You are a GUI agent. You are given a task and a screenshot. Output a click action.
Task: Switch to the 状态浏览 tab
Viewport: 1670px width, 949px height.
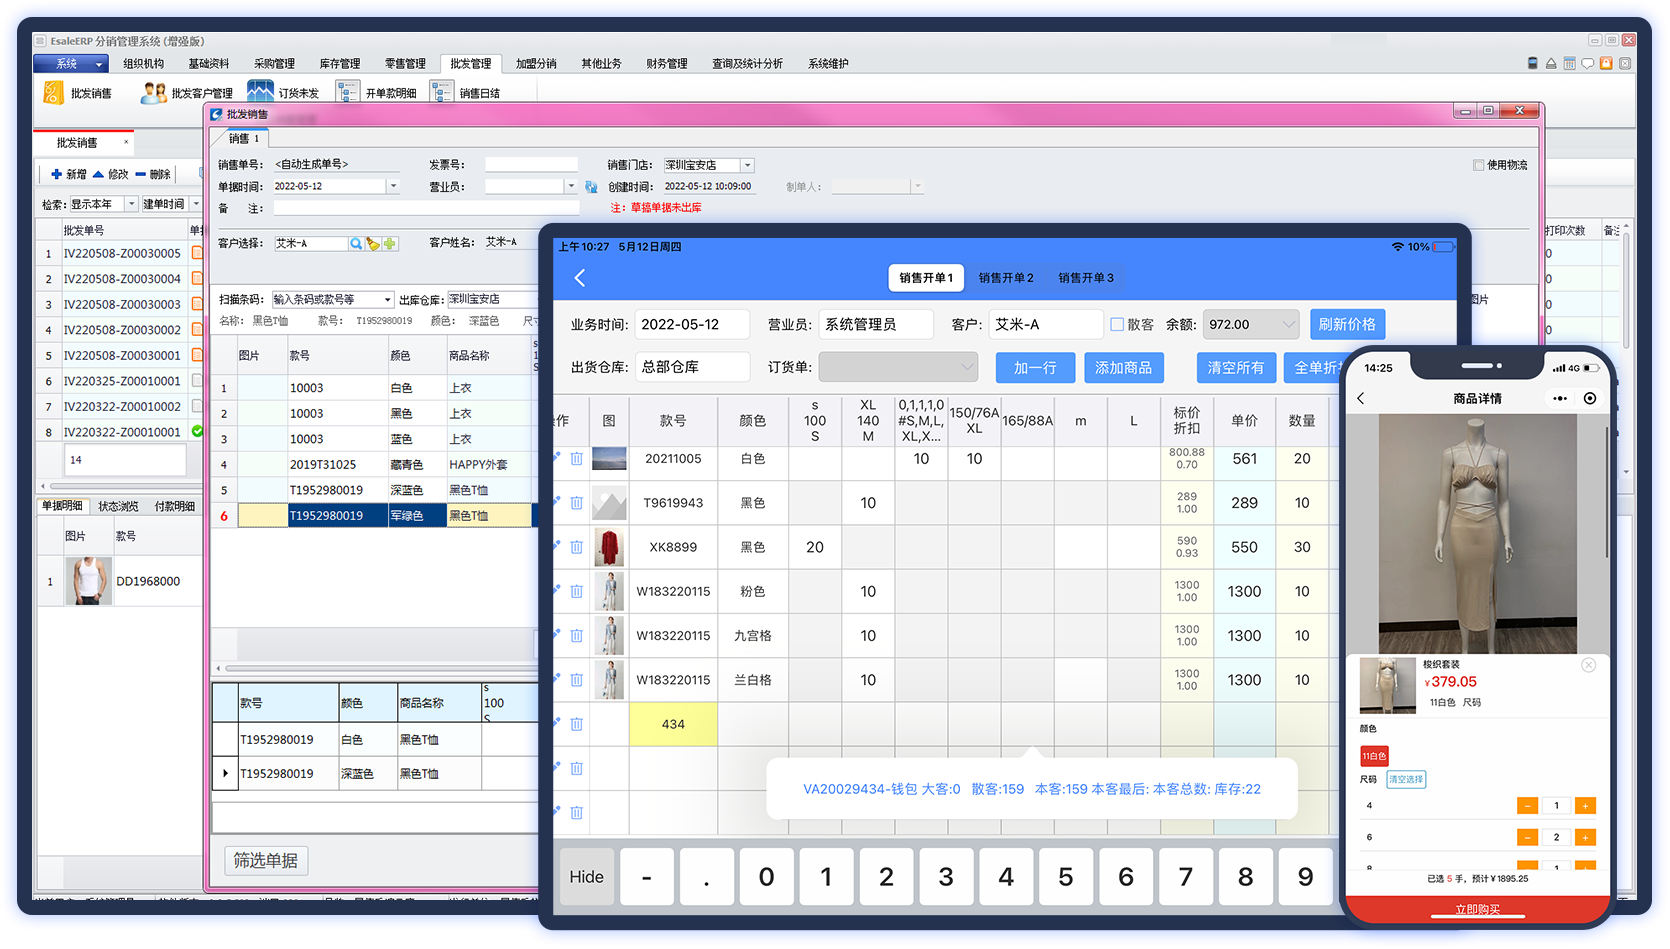[x=118, y=506]
